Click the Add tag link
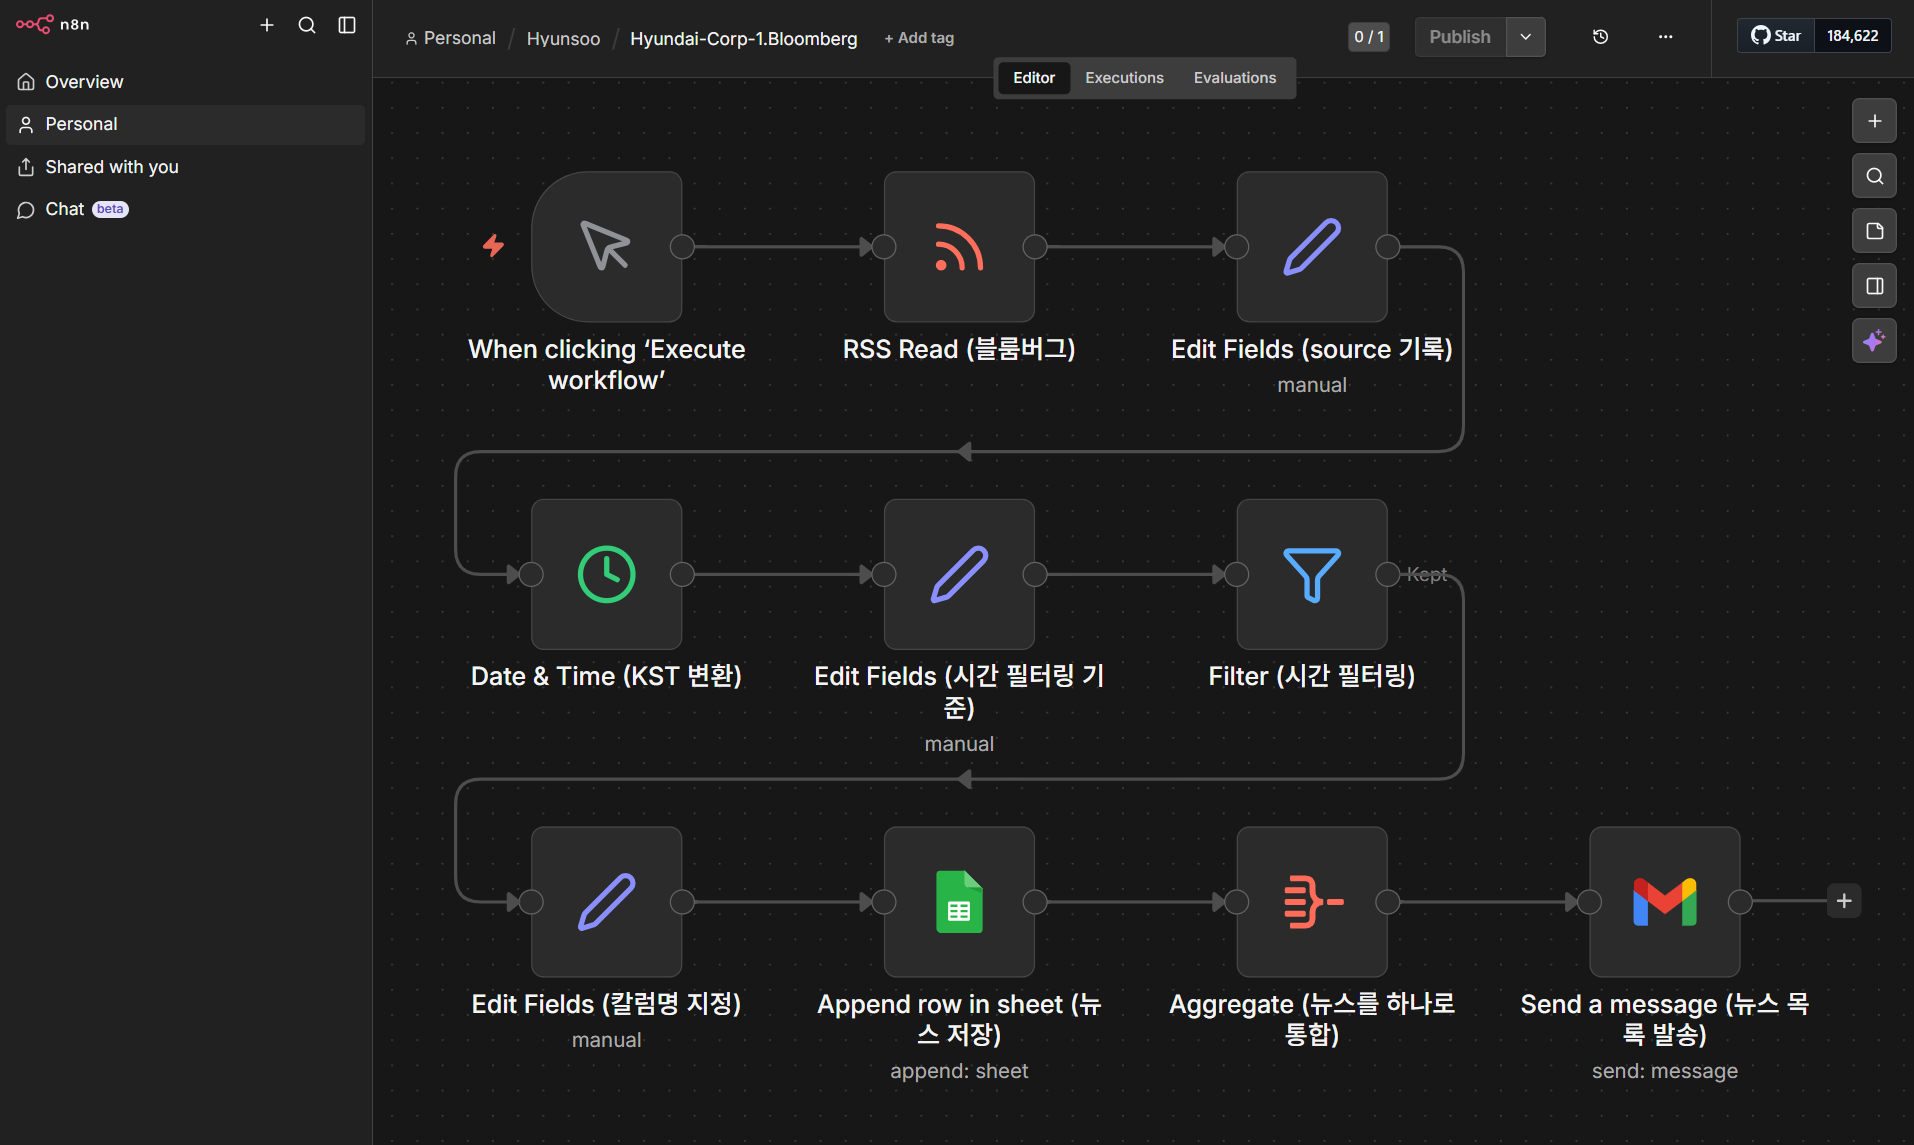 pos(919,38)
